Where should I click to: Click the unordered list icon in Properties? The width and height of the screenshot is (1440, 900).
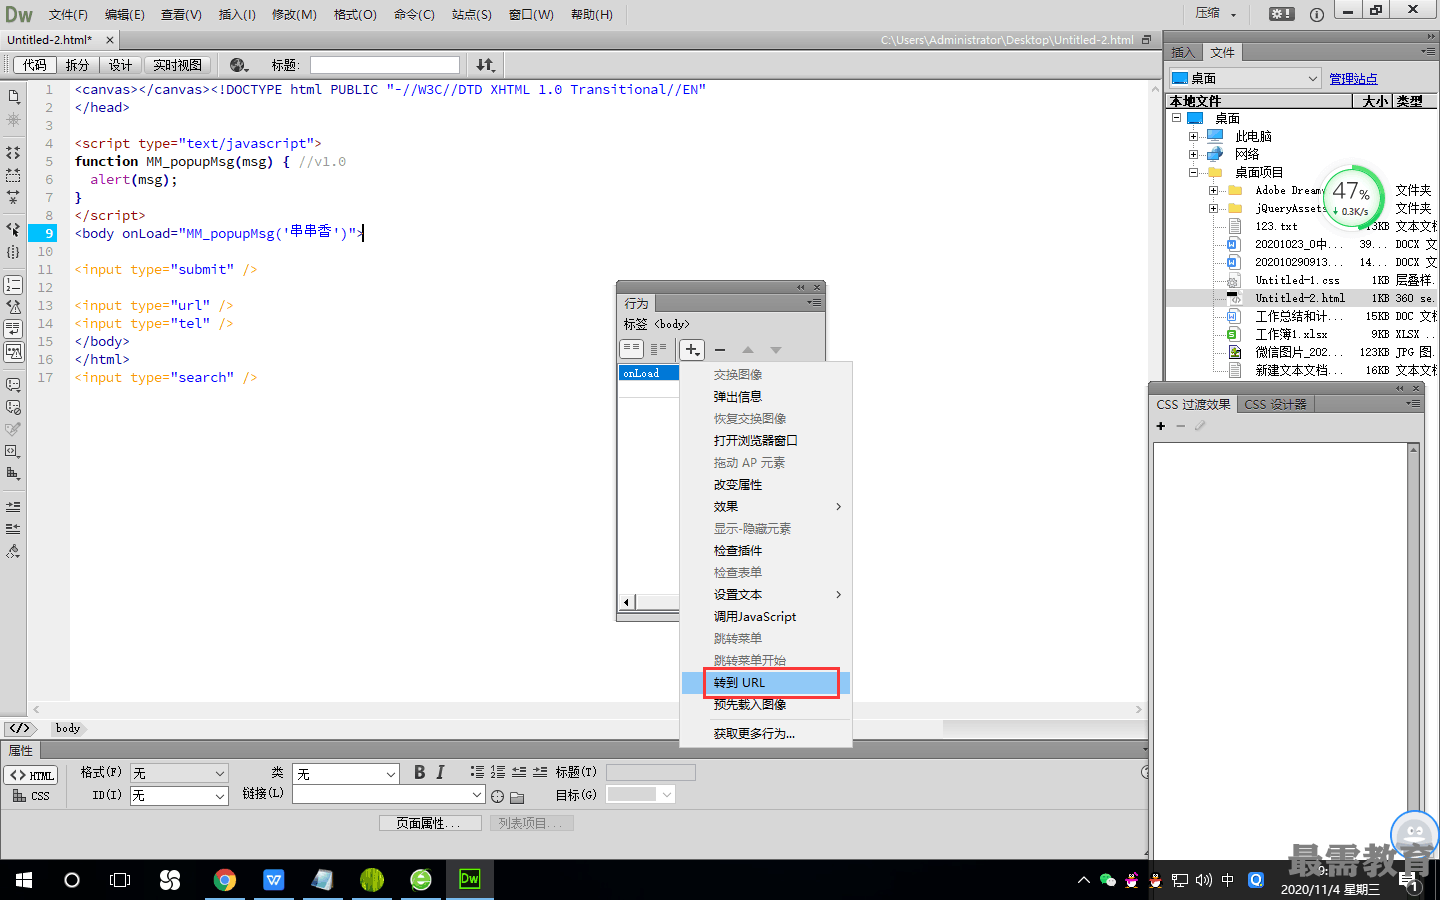point(477,772)
